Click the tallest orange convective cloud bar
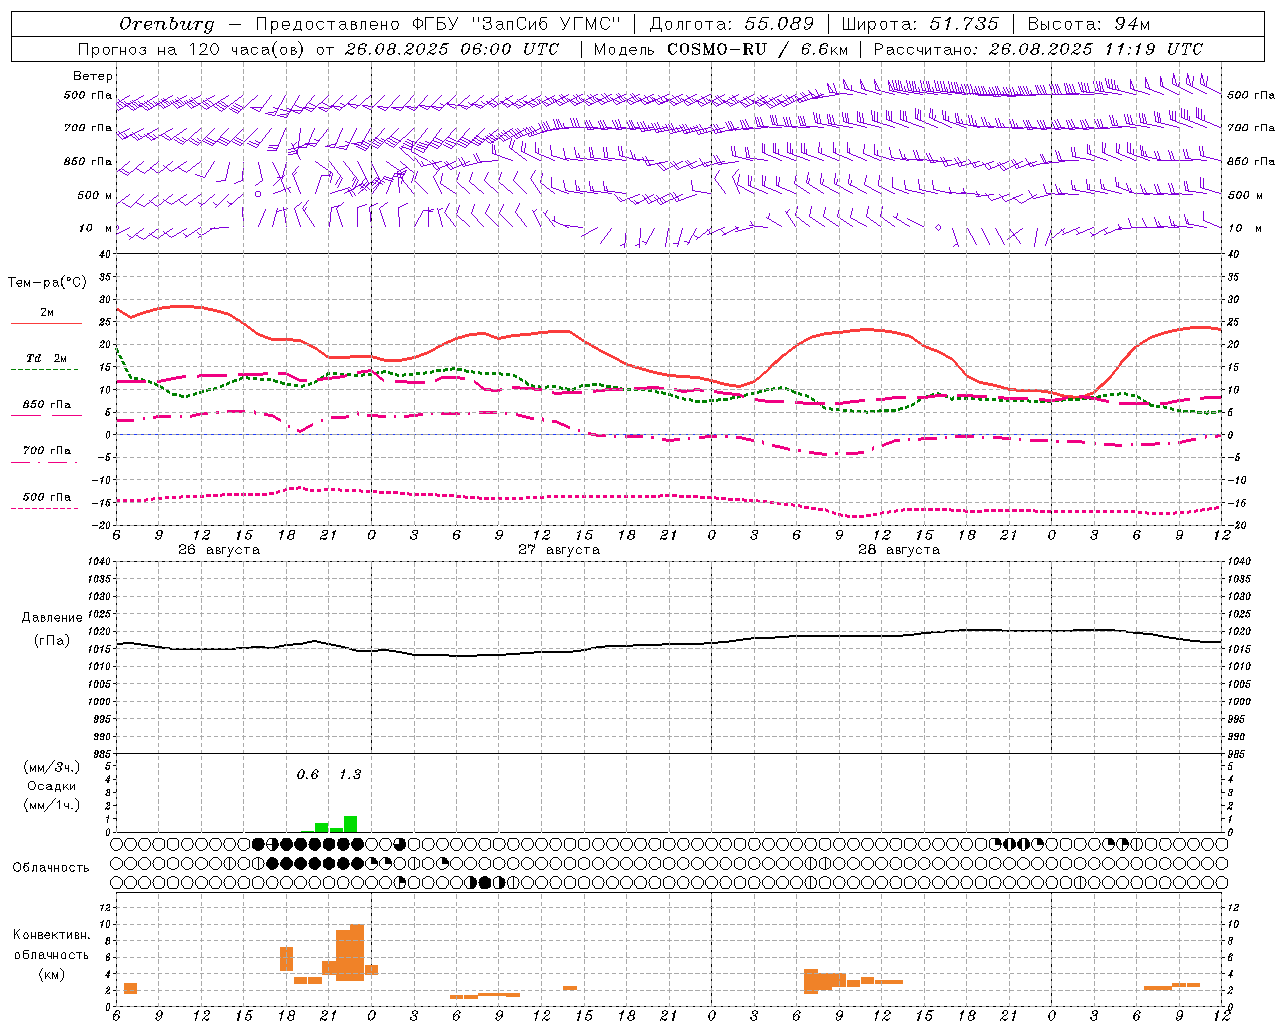This screenshot has height=1024, width=1280. (357, 952)
